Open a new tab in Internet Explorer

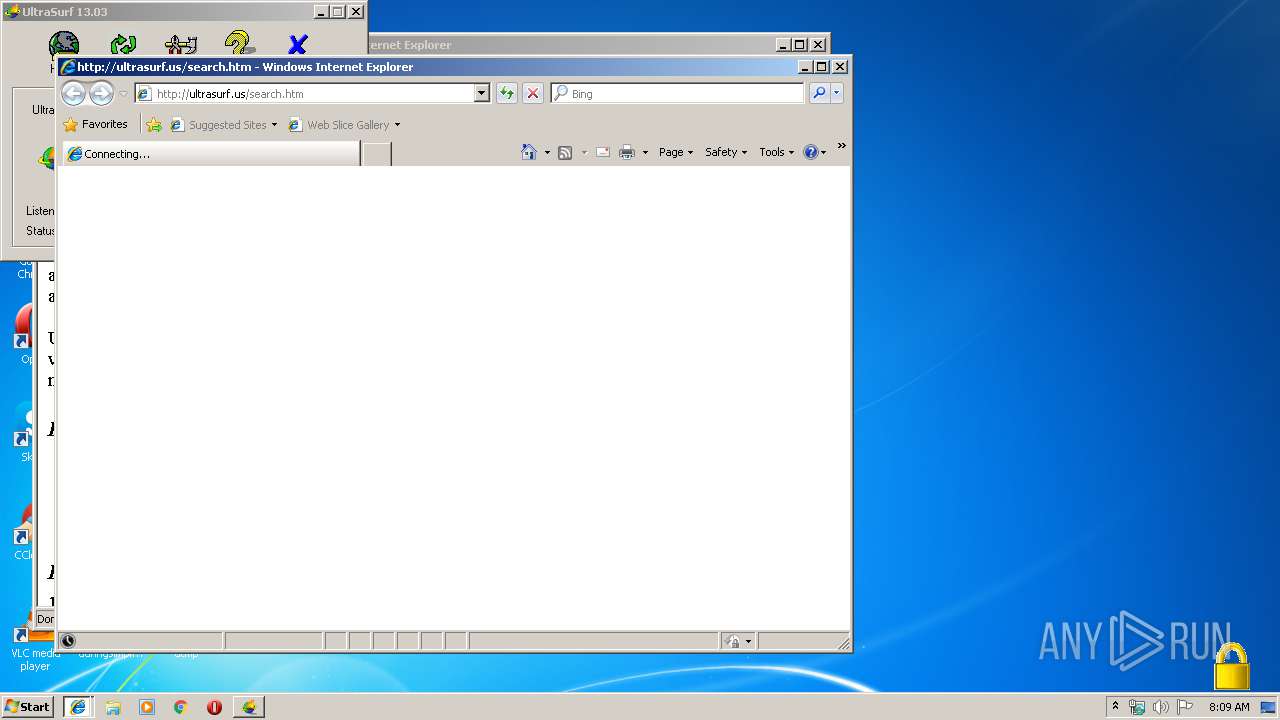pos(376,153)
